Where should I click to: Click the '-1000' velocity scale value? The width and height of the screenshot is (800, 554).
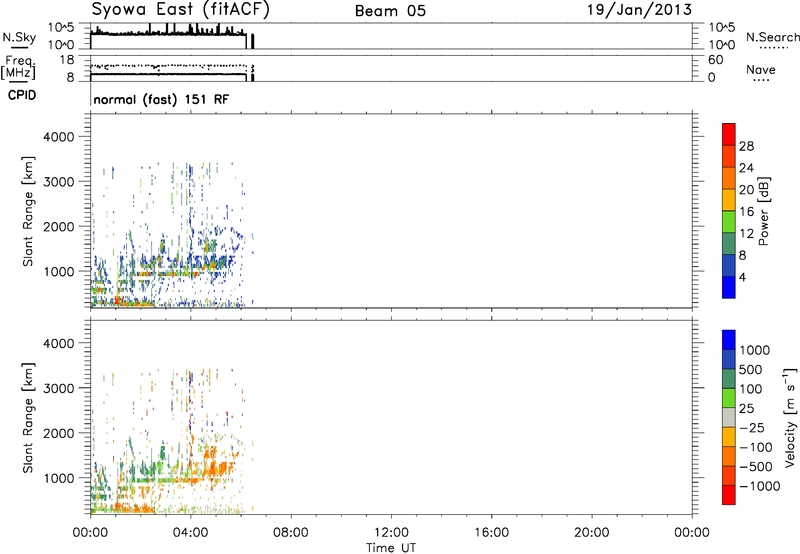[x=759, y=486]
